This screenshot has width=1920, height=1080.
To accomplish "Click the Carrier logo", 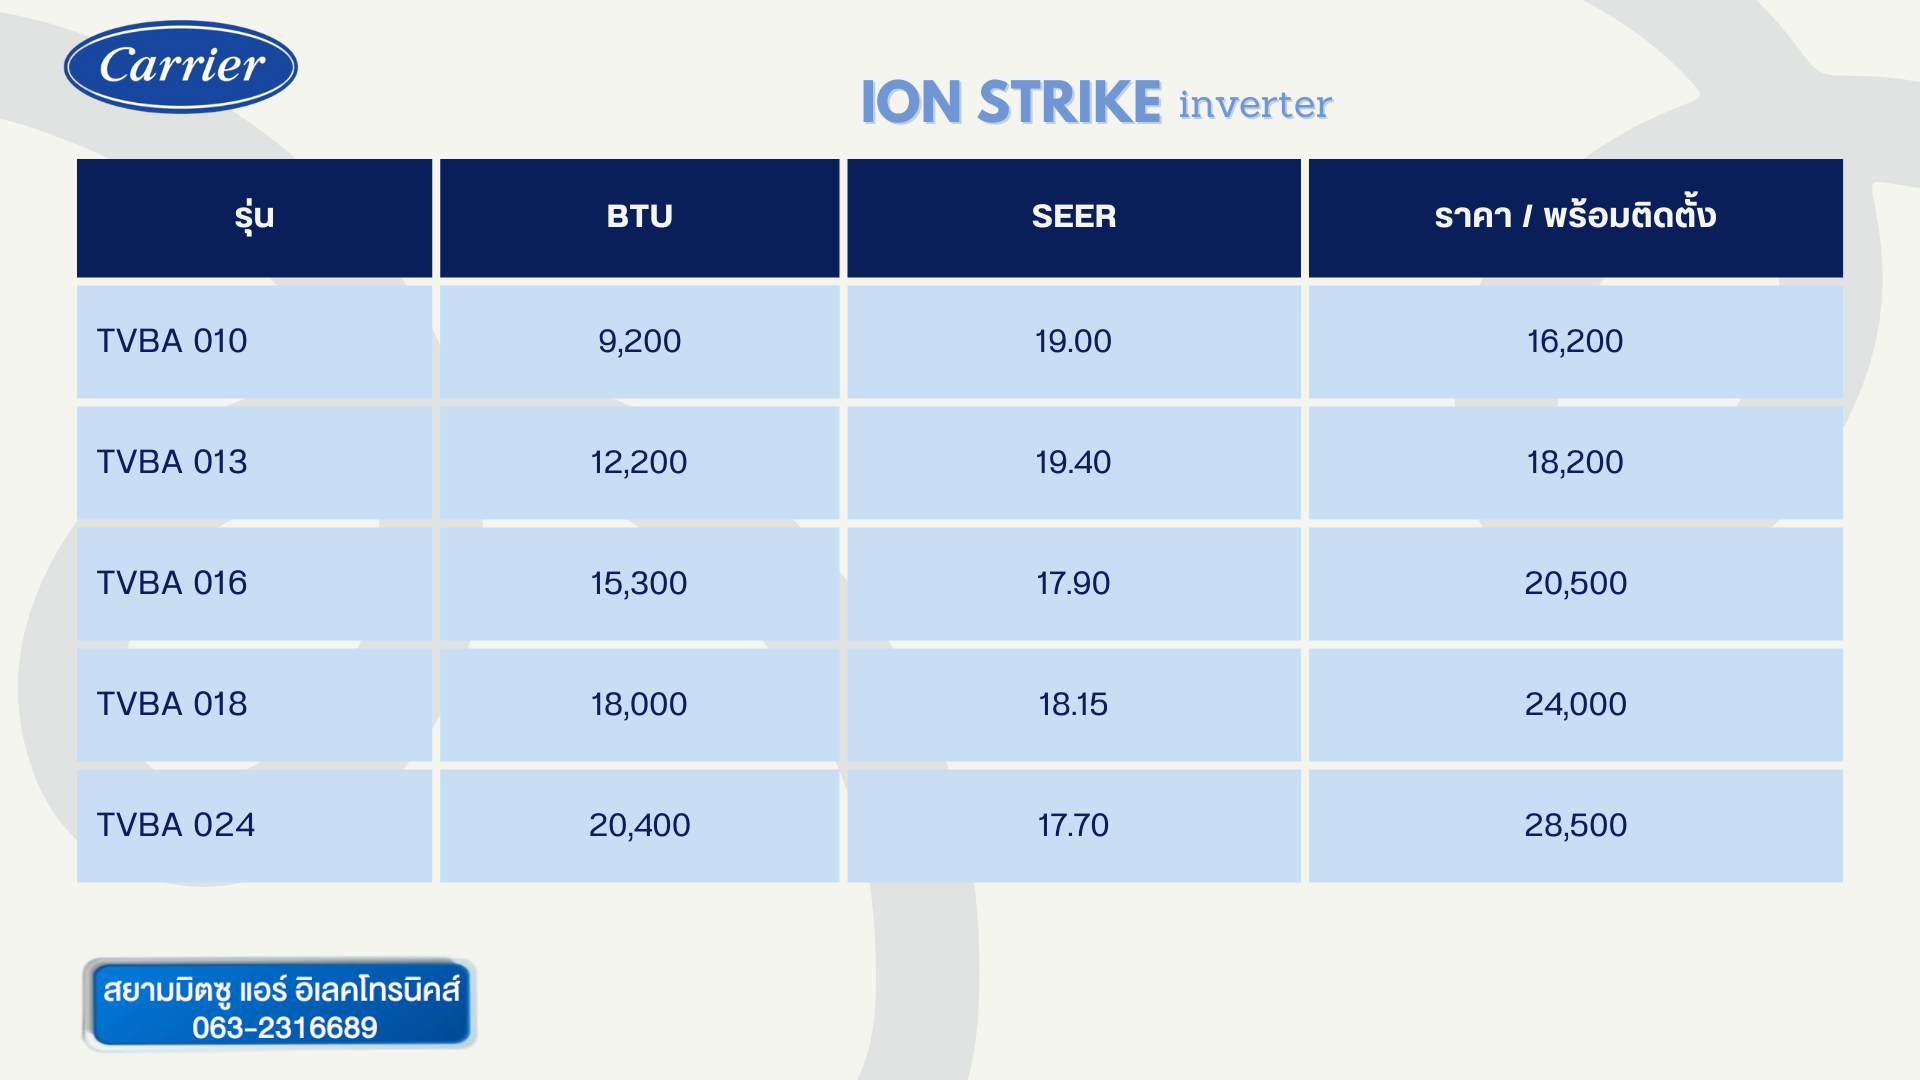I will (x=181, y=67).
